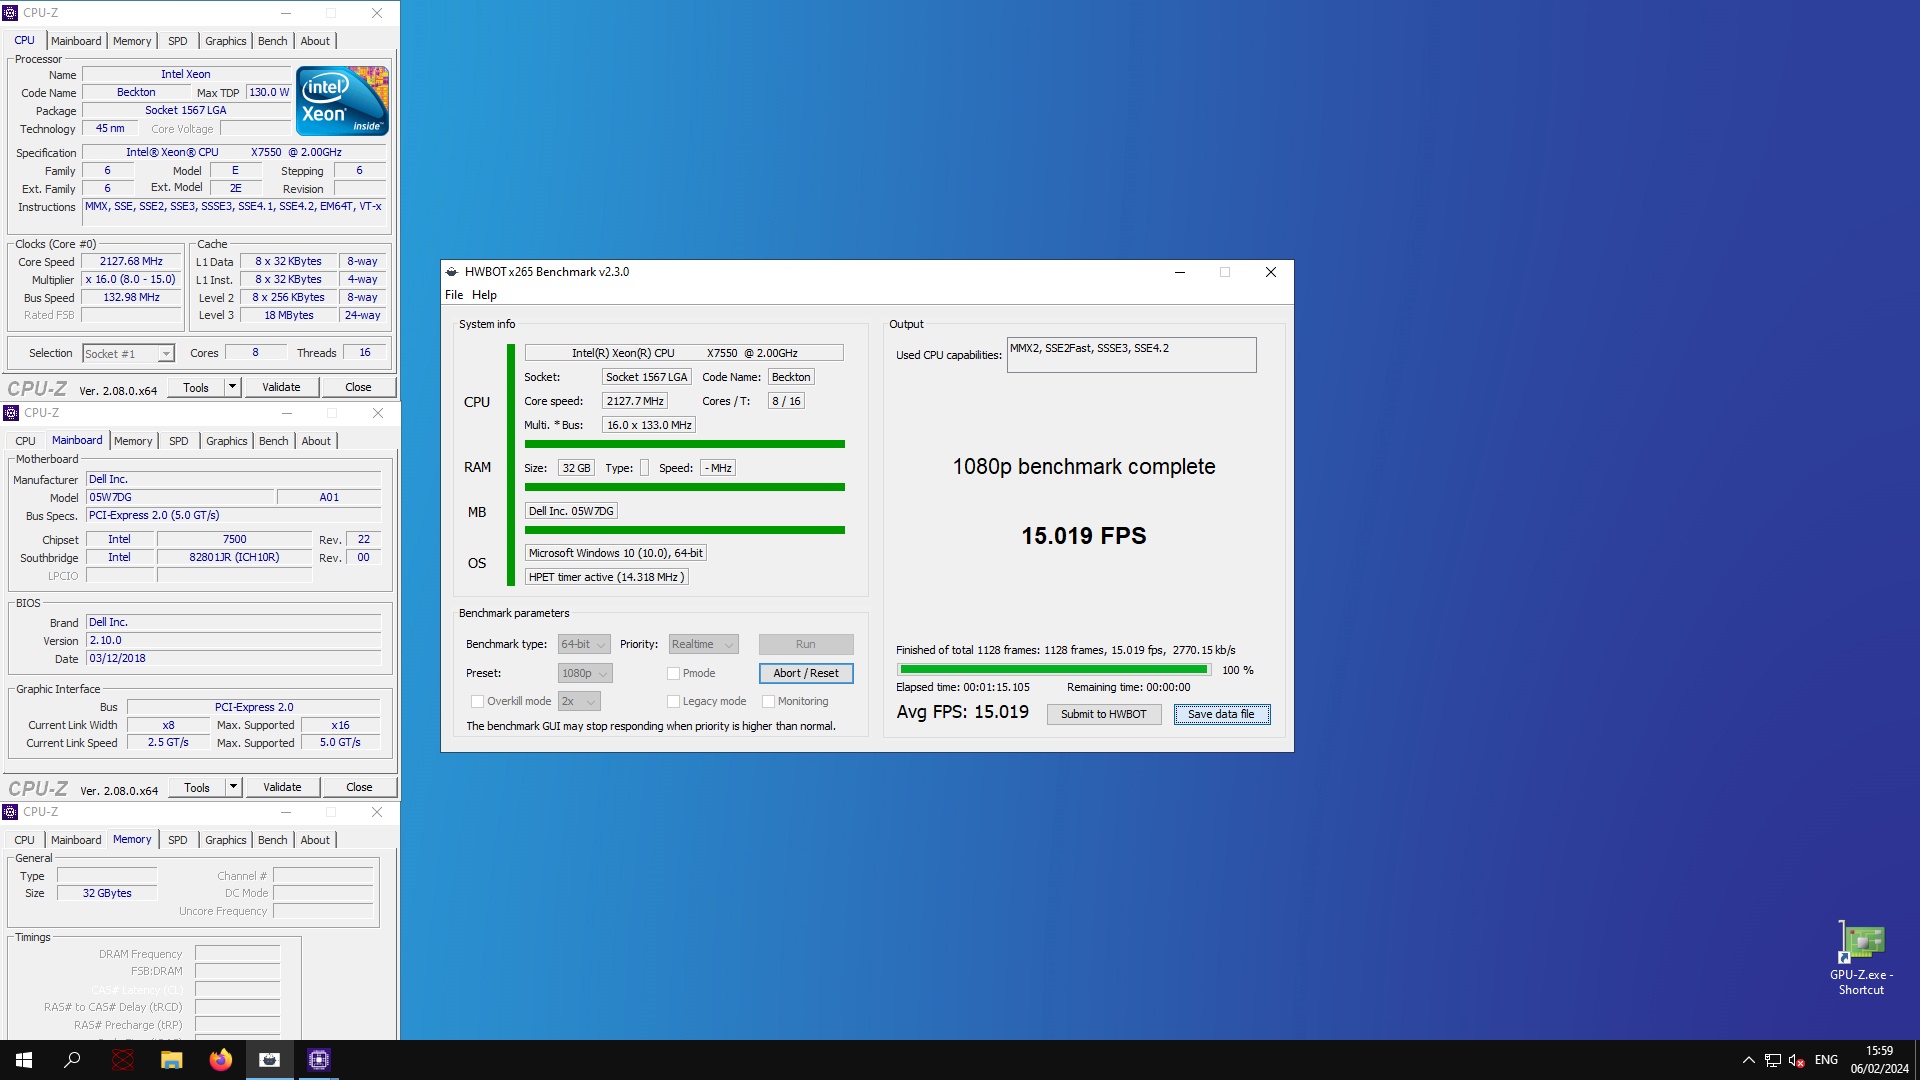
Task: Enable Overkill mode checkbox
Action: (477, 701)
